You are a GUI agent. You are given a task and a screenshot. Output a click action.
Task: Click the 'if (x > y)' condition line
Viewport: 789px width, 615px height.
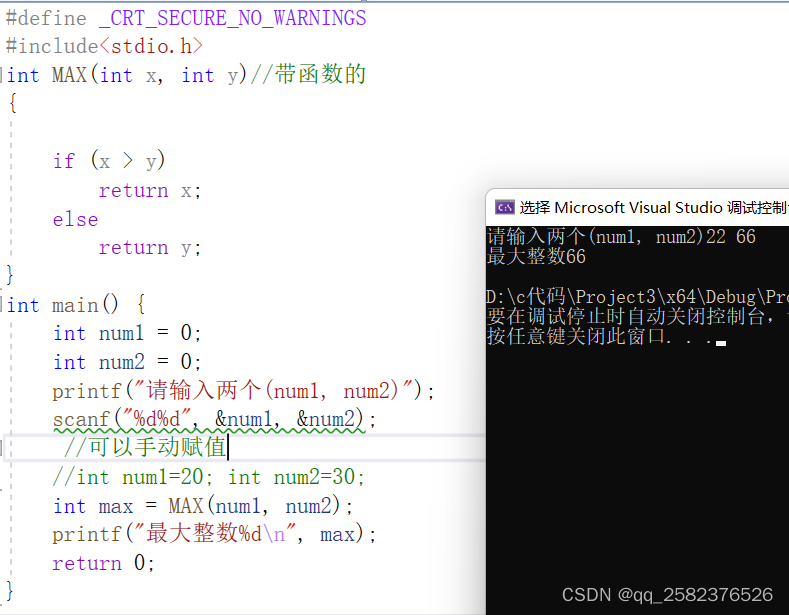pyautogui.click(x=109, y=161)
